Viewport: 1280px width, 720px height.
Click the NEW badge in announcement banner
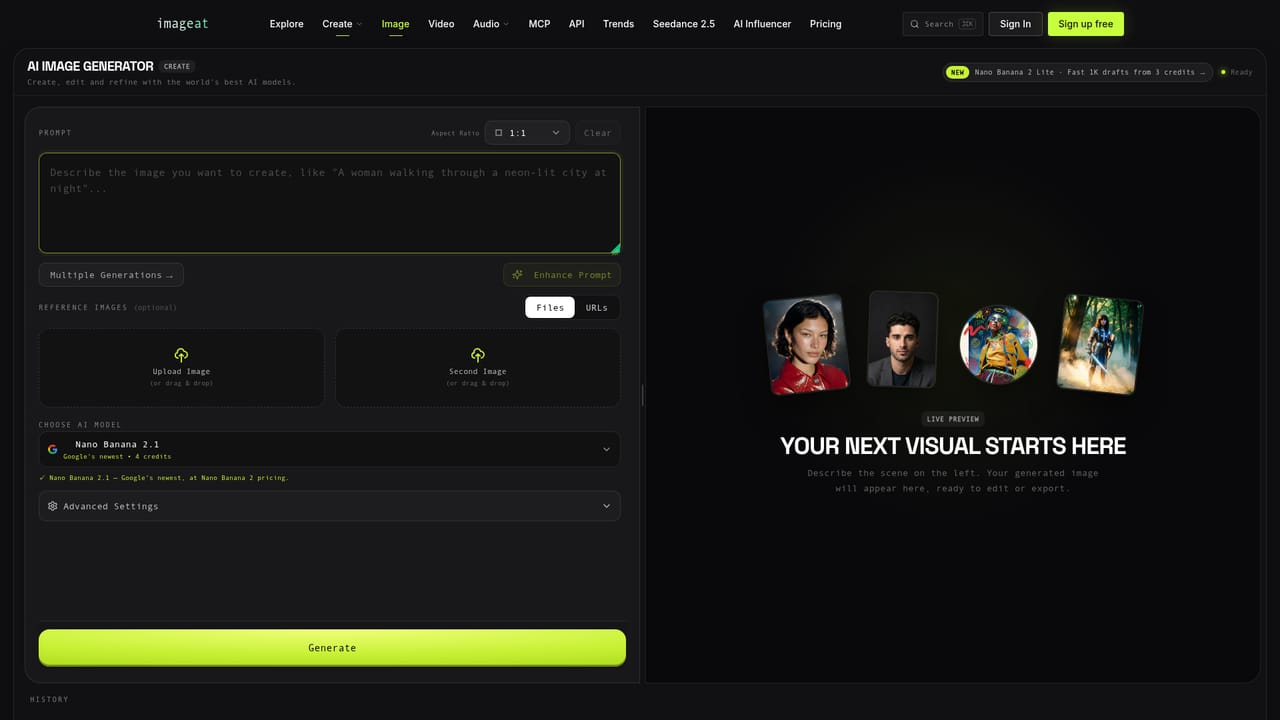tap(958, 72)
